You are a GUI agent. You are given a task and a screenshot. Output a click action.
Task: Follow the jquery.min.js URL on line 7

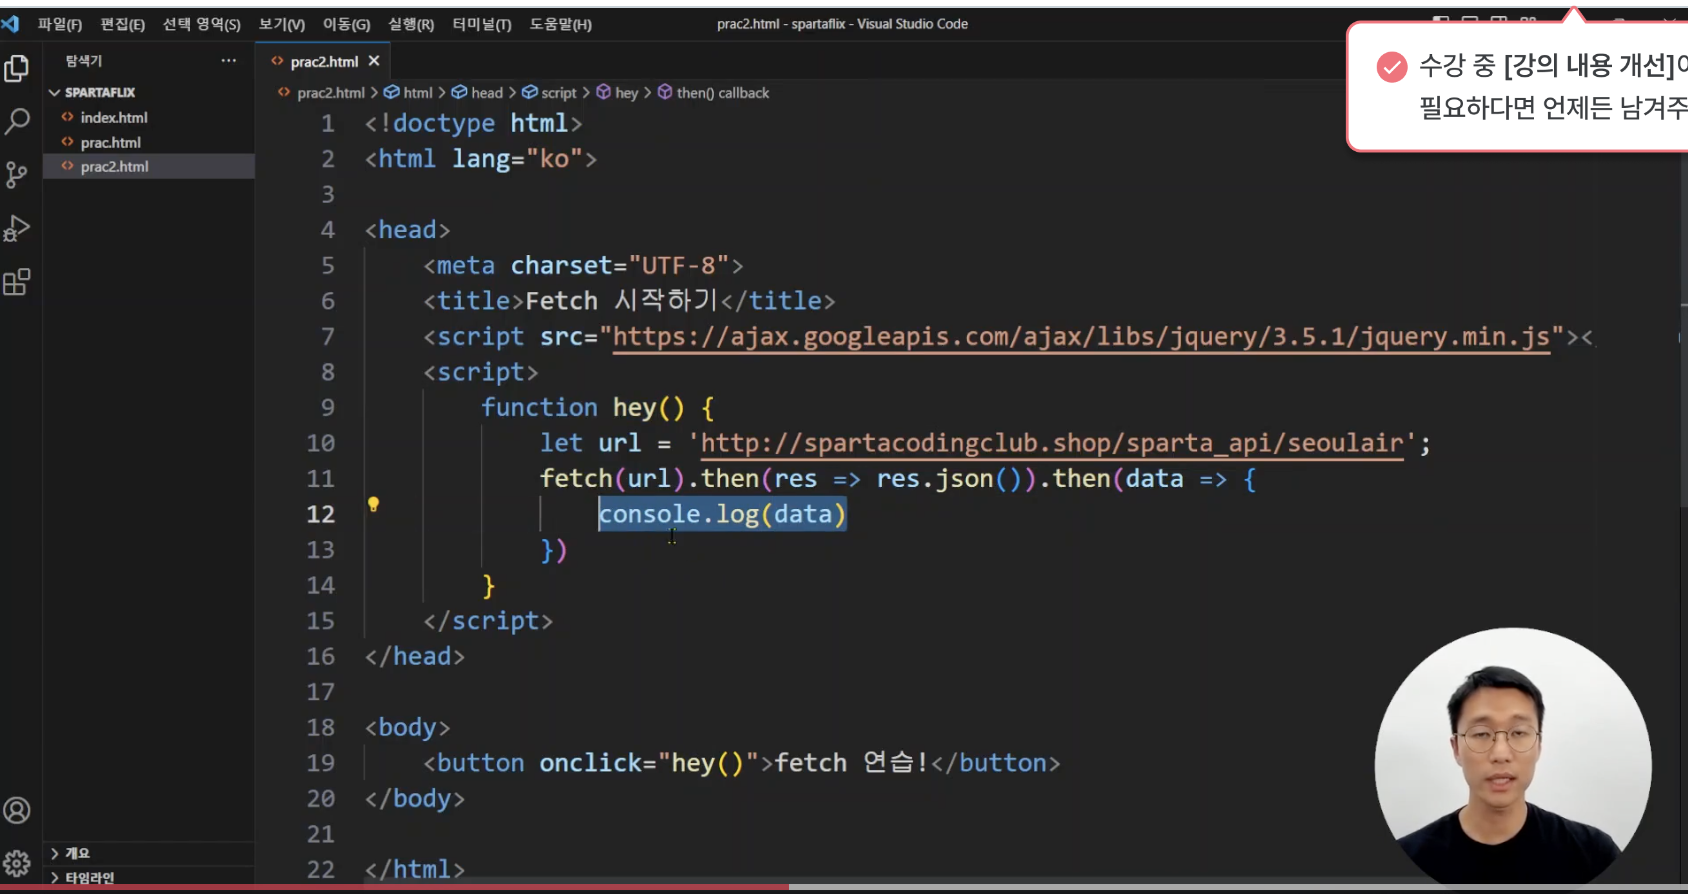point(1082,337)
